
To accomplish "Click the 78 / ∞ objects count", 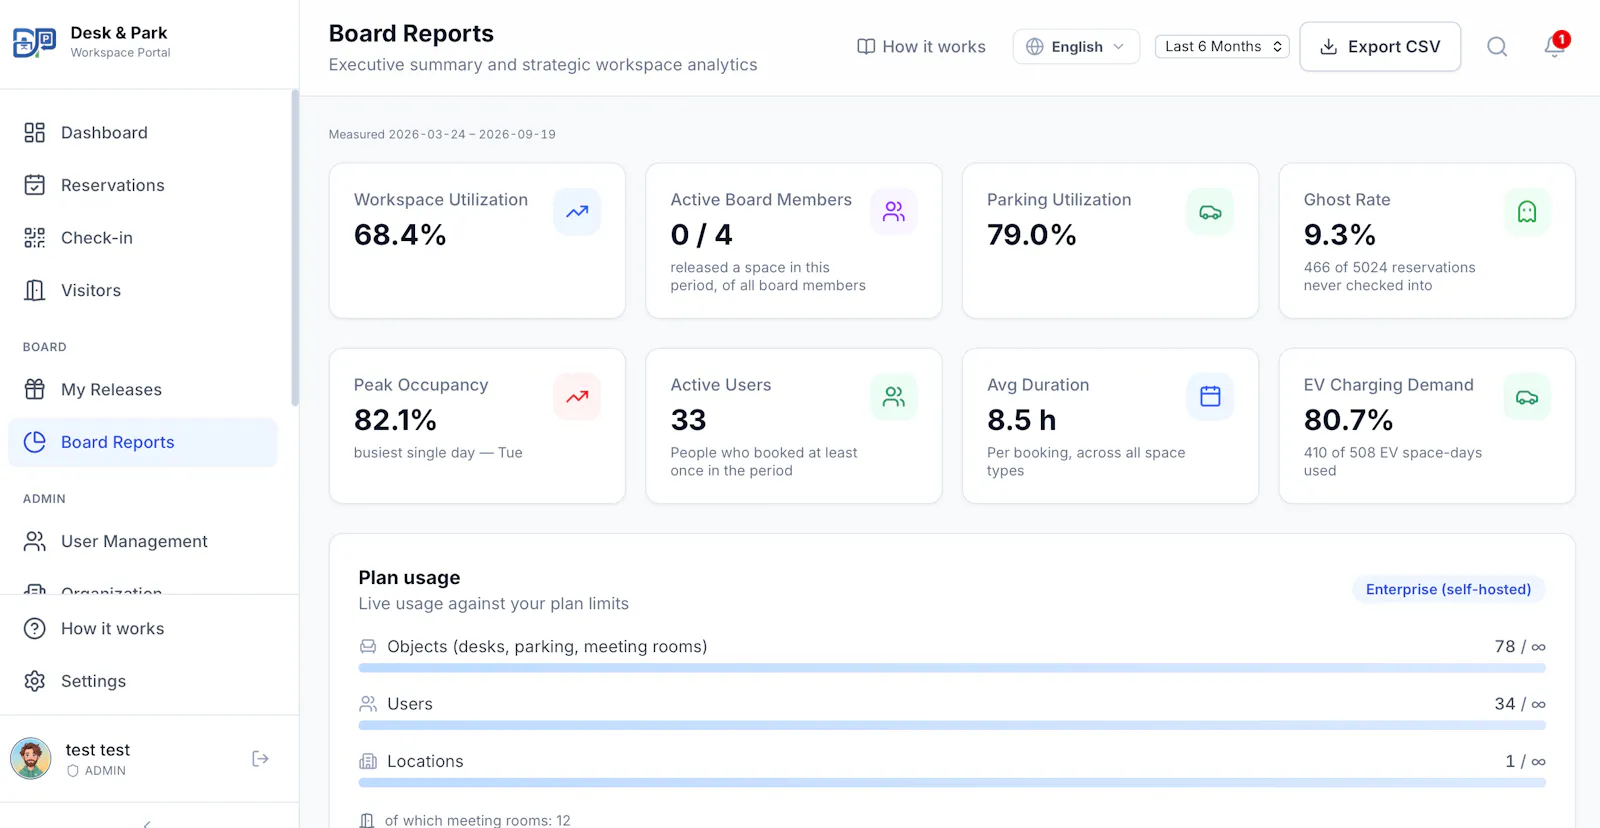I will click(x=1520, y=647).
